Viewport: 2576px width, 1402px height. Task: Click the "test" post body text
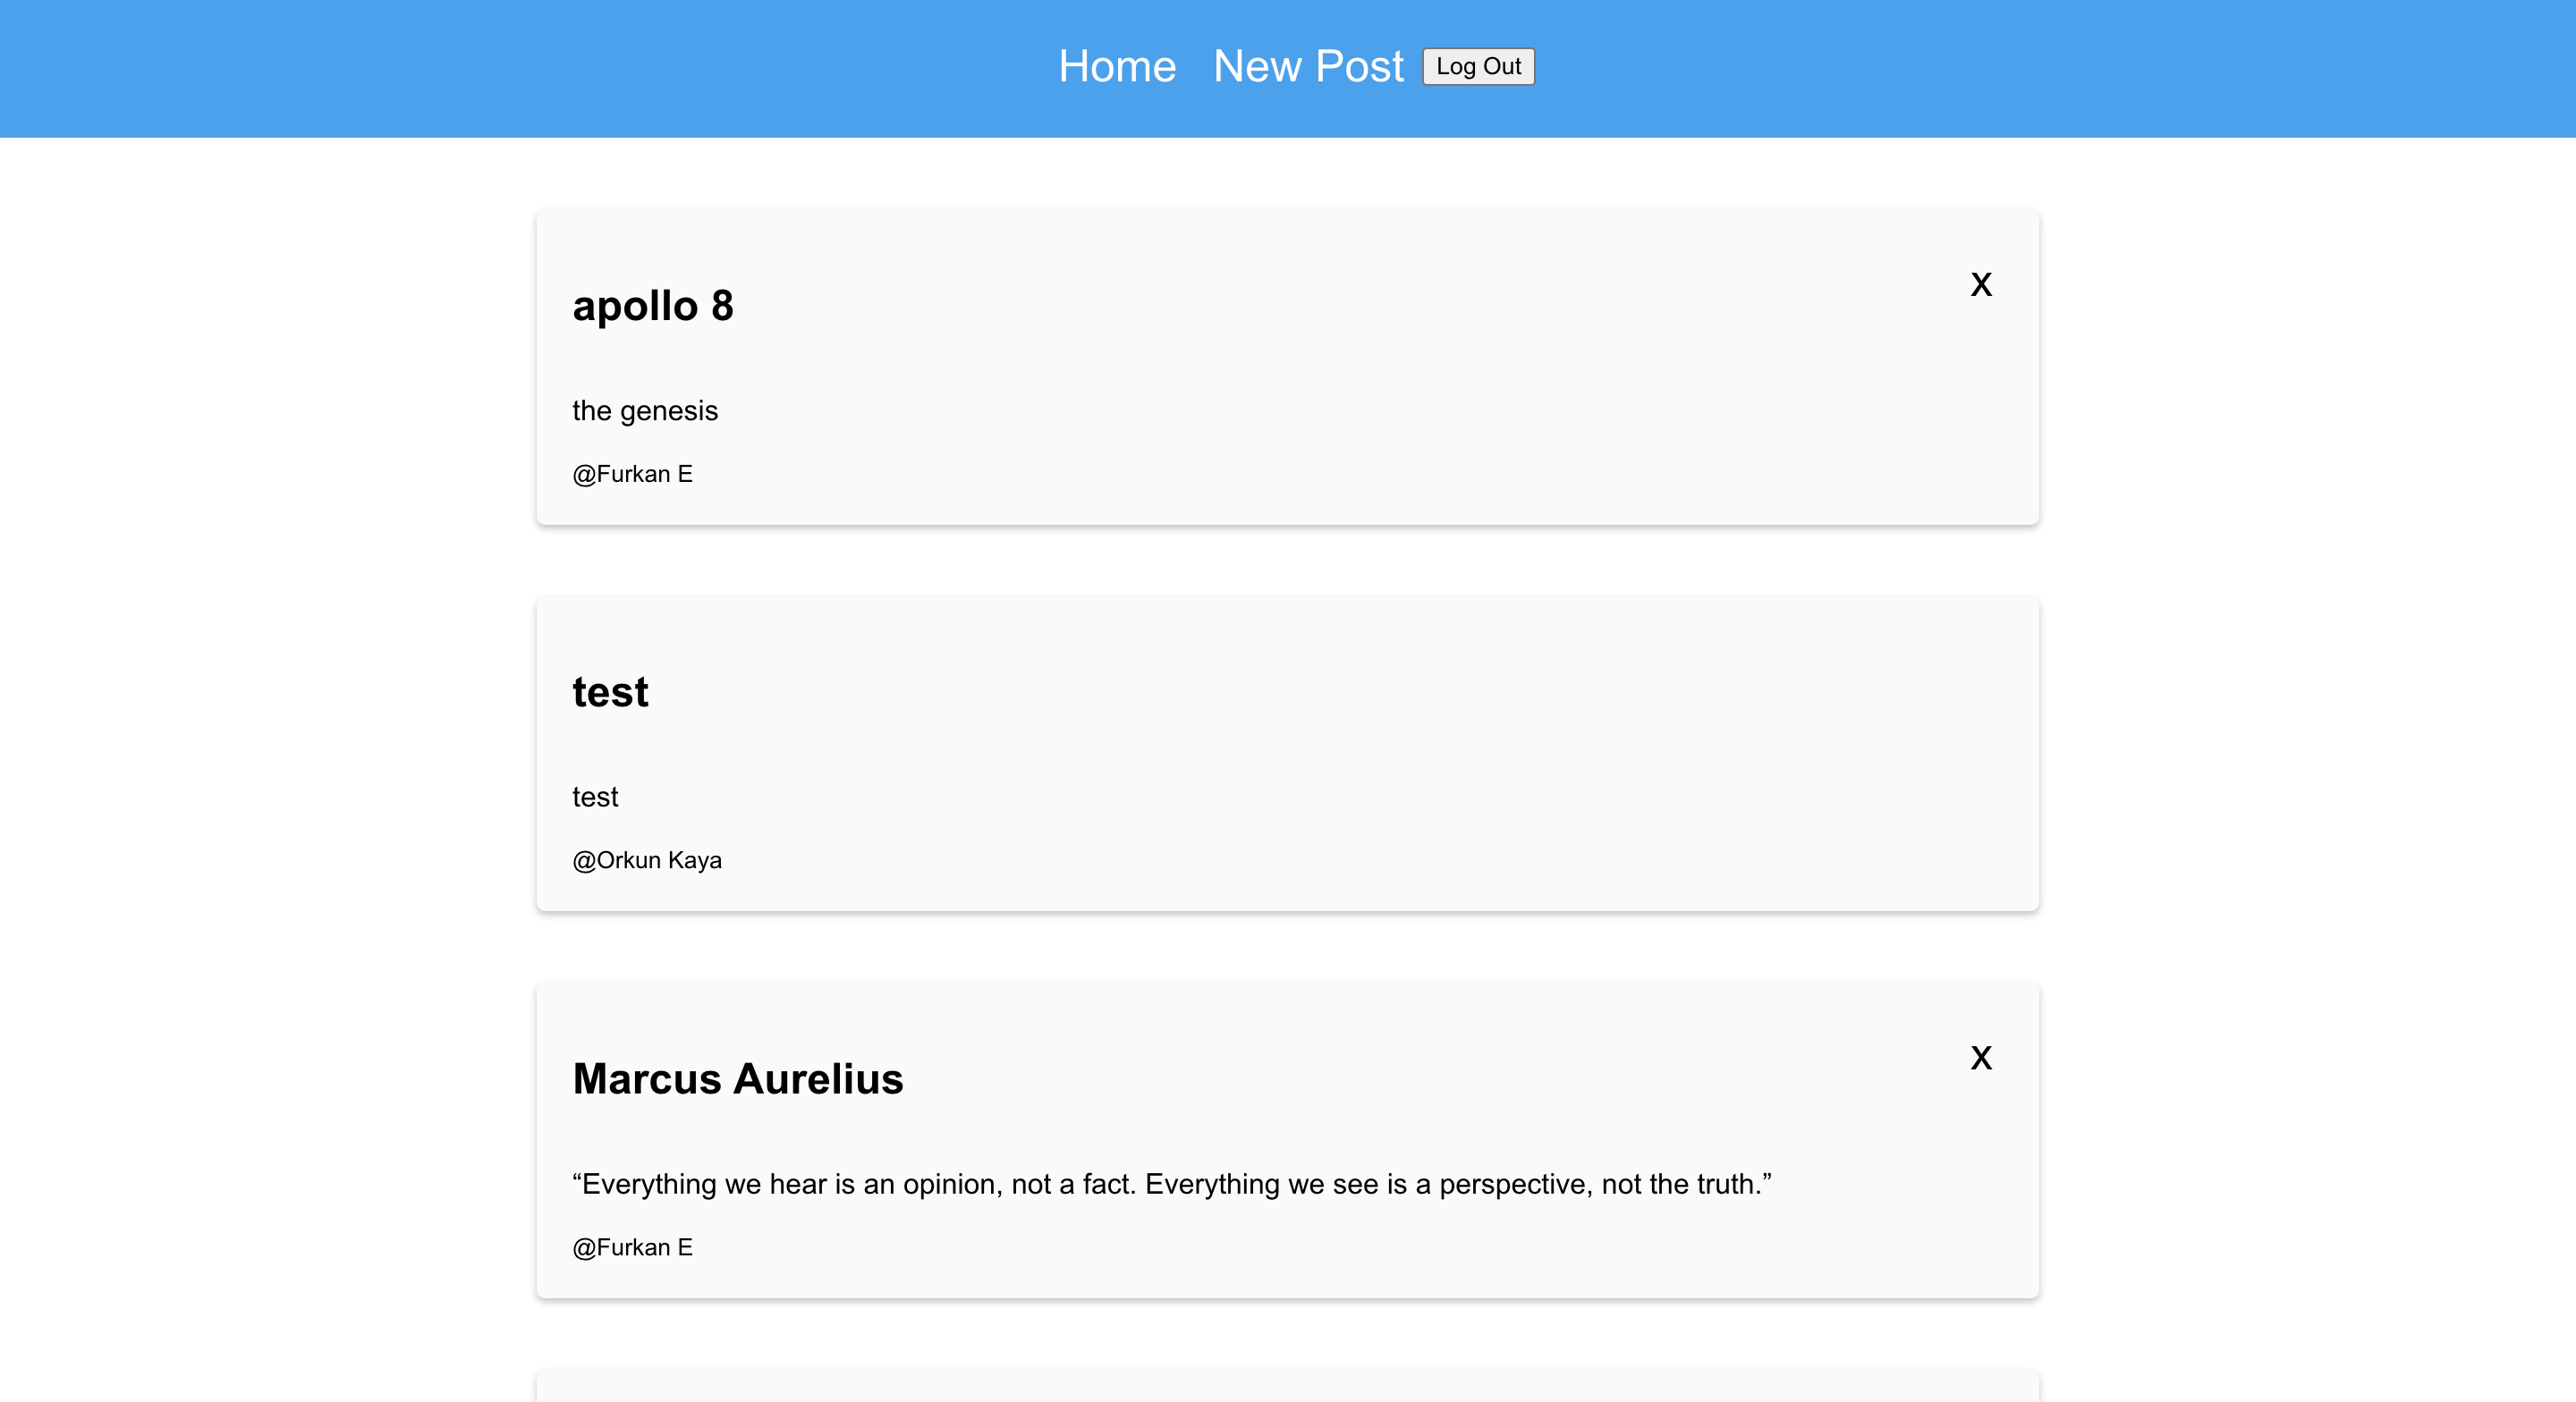[596, 797]
